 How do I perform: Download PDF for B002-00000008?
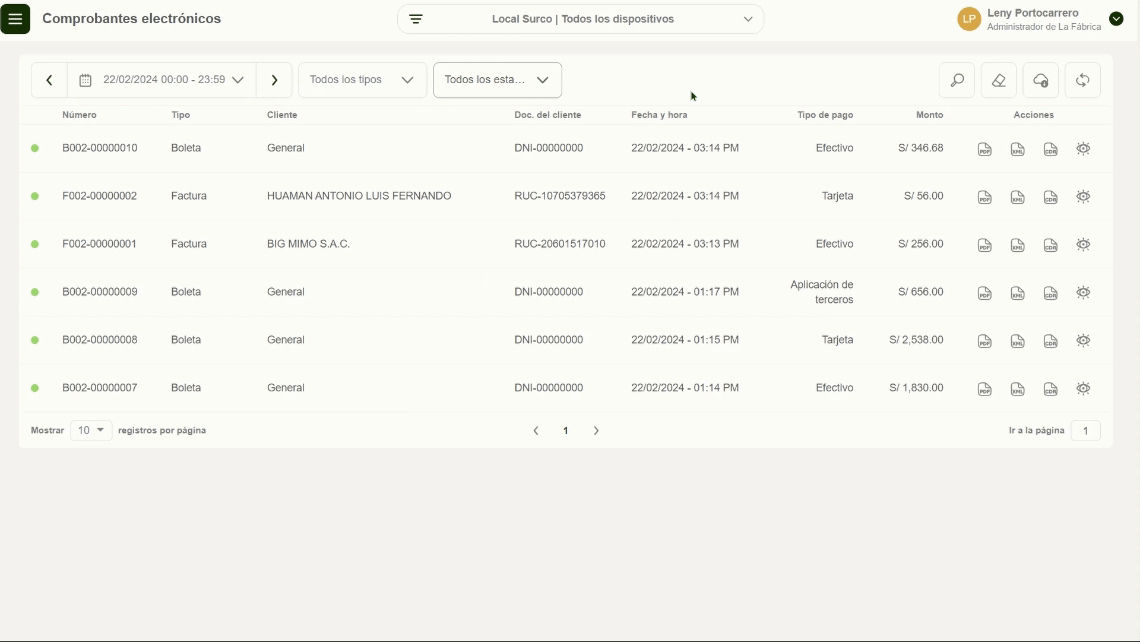(984, 341)
